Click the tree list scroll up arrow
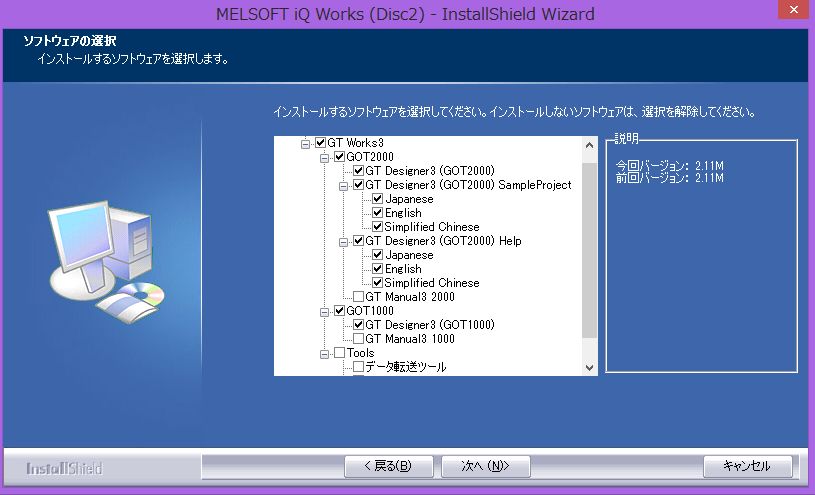The width and height of the screenshot is (815, 495). tap(589, 145)
